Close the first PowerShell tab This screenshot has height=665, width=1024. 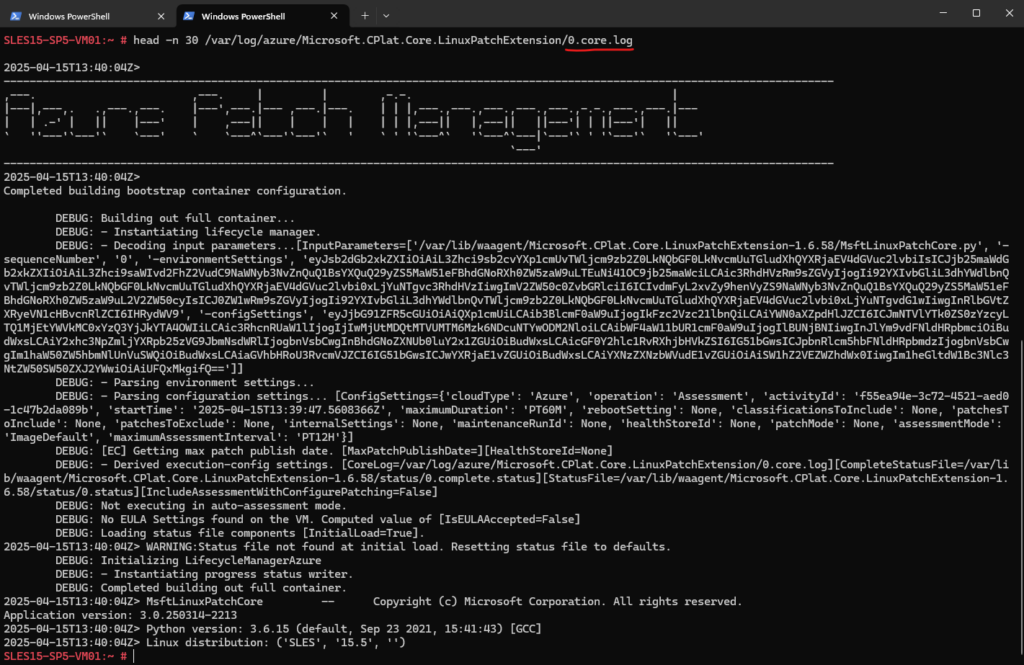click(x=161, y=16)
